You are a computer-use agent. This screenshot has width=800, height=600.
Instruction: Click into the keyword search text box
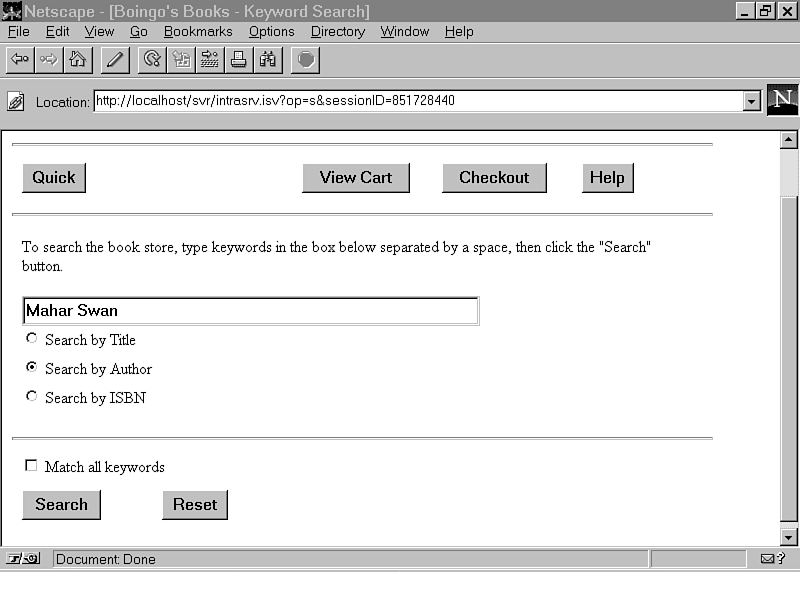click(251, 311)
